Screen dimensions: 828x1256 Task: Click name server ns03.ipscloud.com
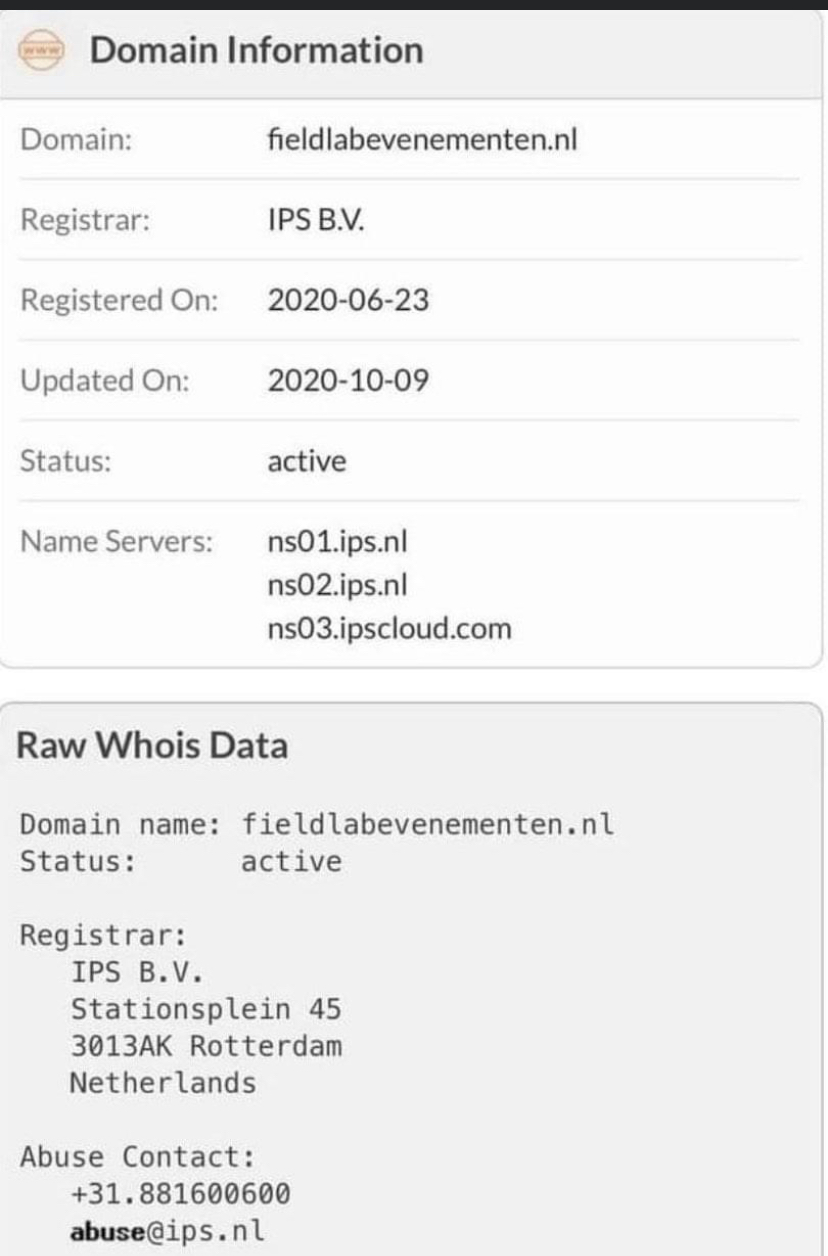tap(390, 628)
